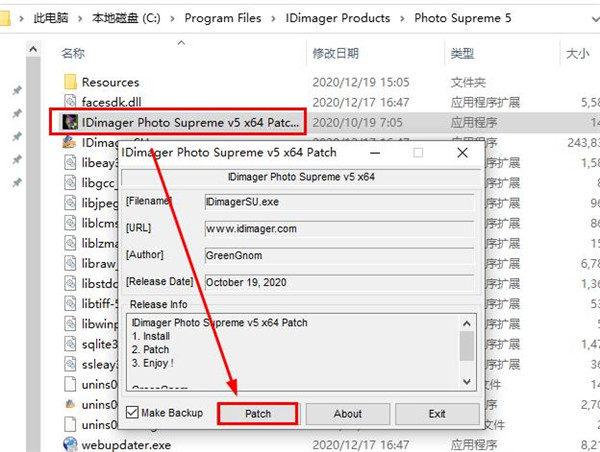Click the 本地磁盘 (C:) breadcrumb
Viewport: 600px width, 452px height.
126,18
